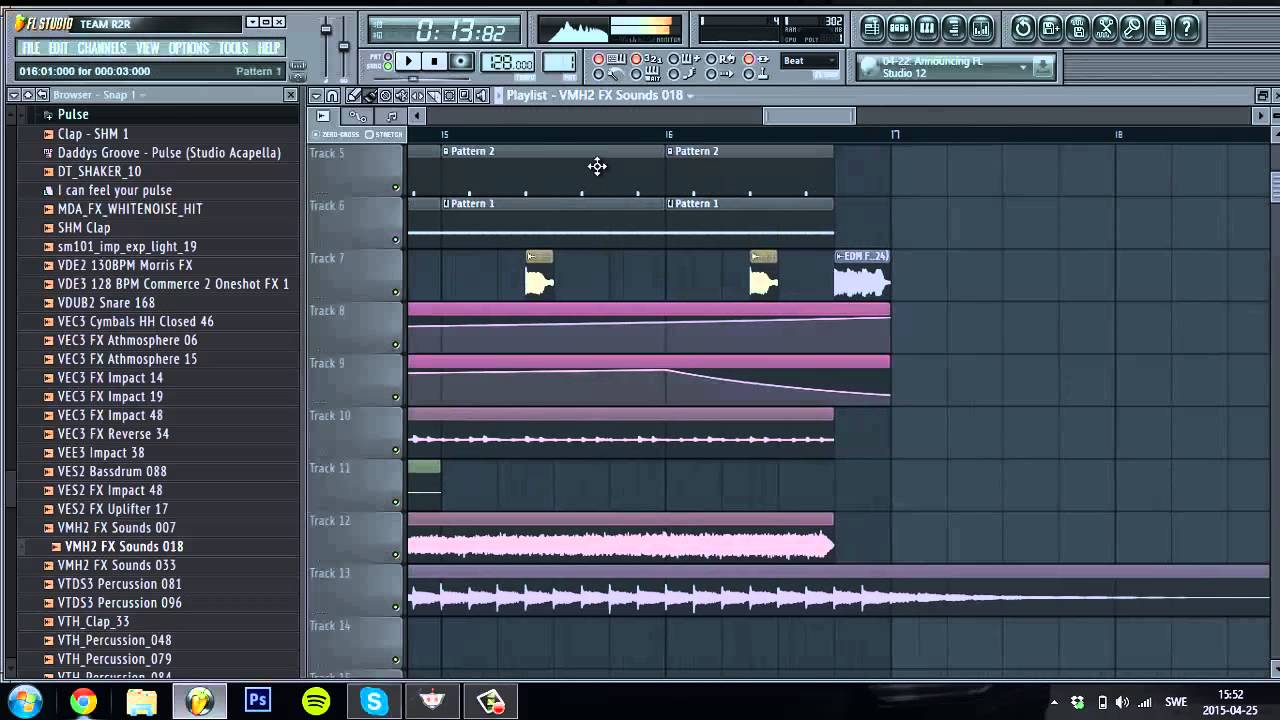Open the FILE menu

click(31, 48)
